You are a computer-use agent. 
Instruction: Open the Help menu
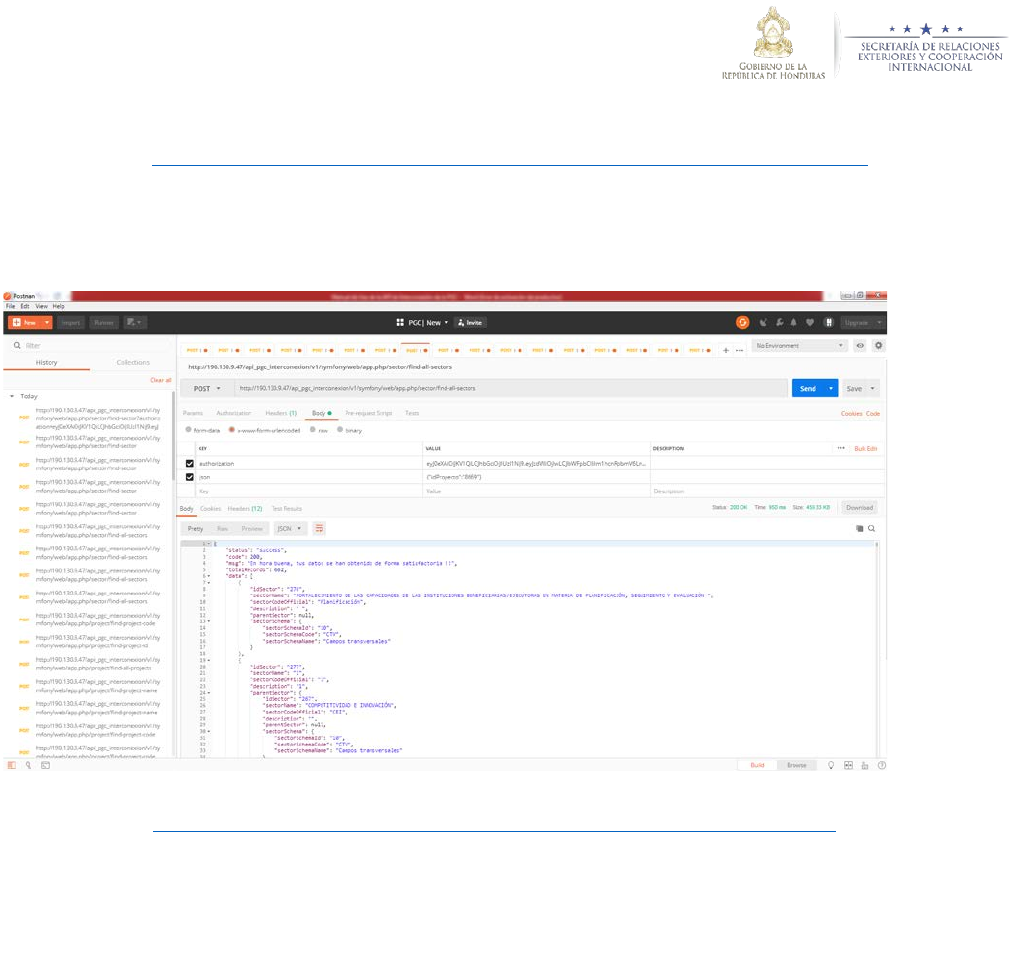coord(58,306)
